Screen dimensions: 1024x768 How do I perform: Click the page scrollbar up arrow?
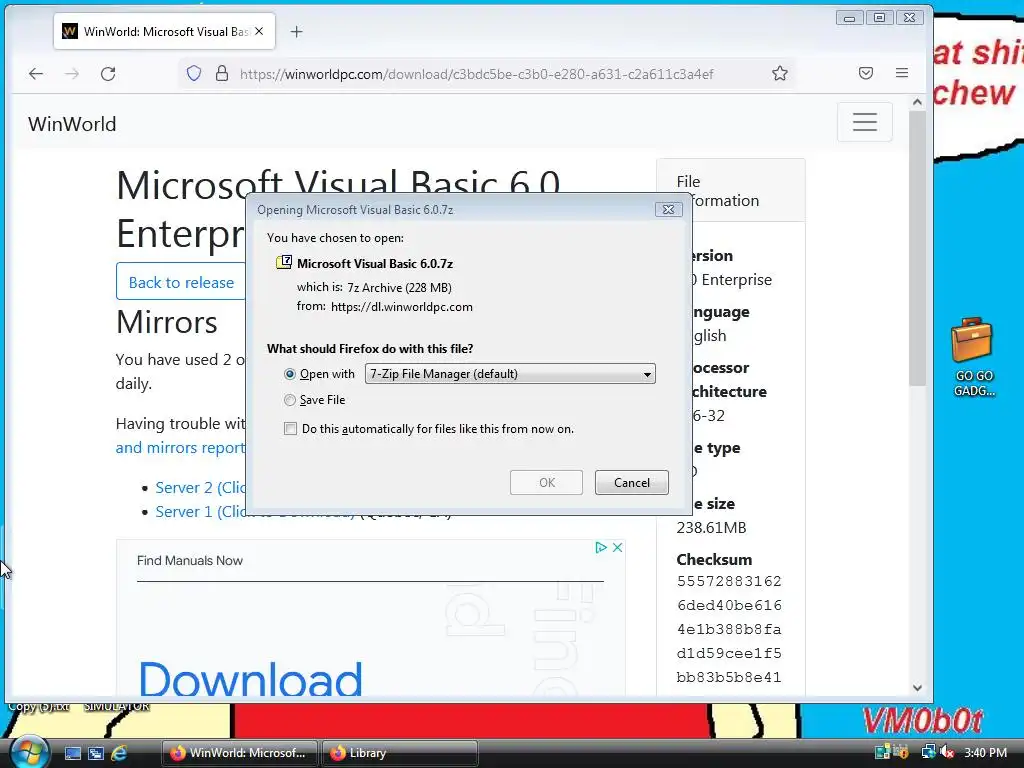pyautogui.click(x=917, y=103)
